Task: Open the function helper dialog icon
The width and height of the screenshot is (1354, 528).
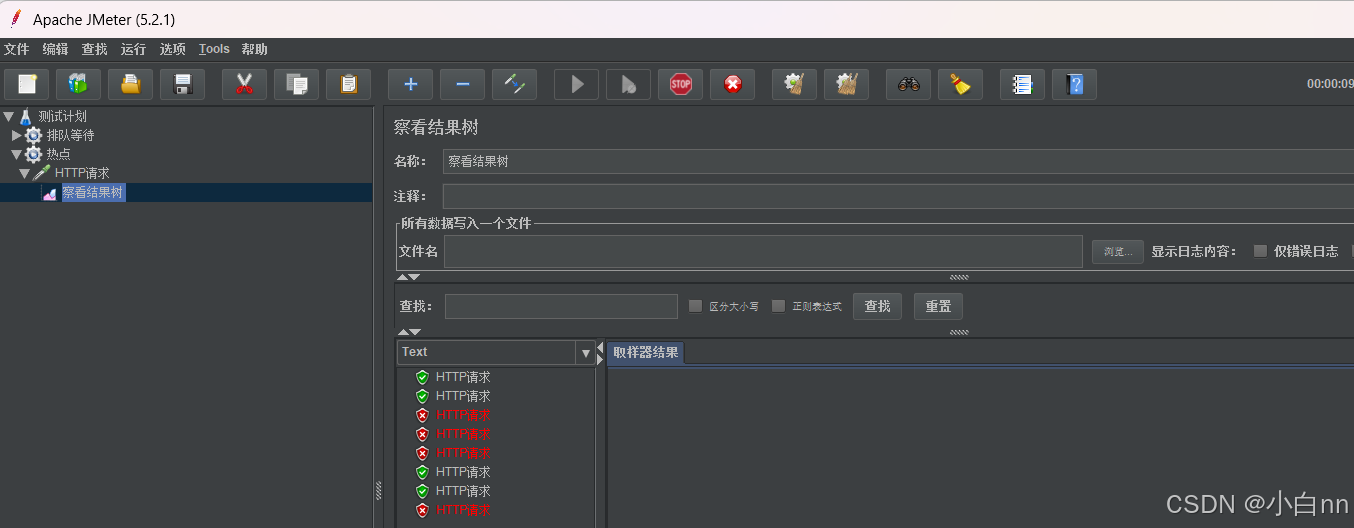Action: pyautogui.click(x=1022, y=84)
